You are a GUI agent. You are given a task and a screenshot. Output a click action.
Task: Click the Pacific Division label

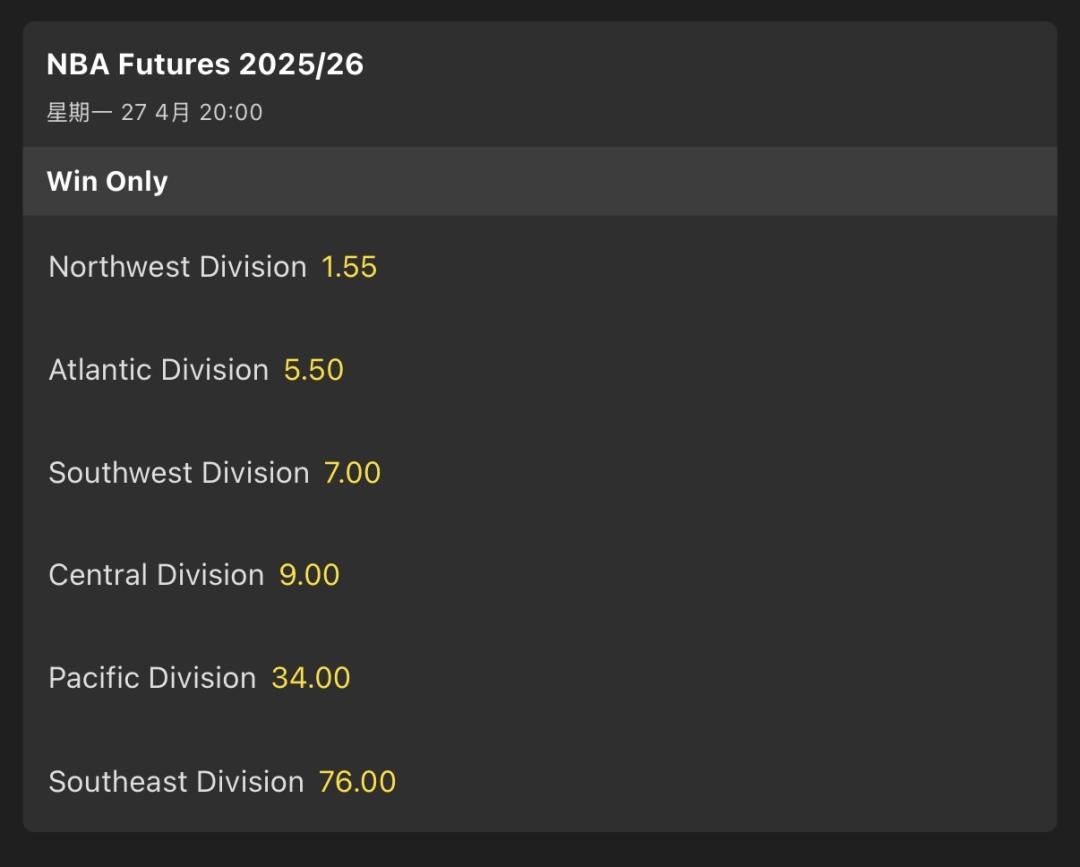152,678
